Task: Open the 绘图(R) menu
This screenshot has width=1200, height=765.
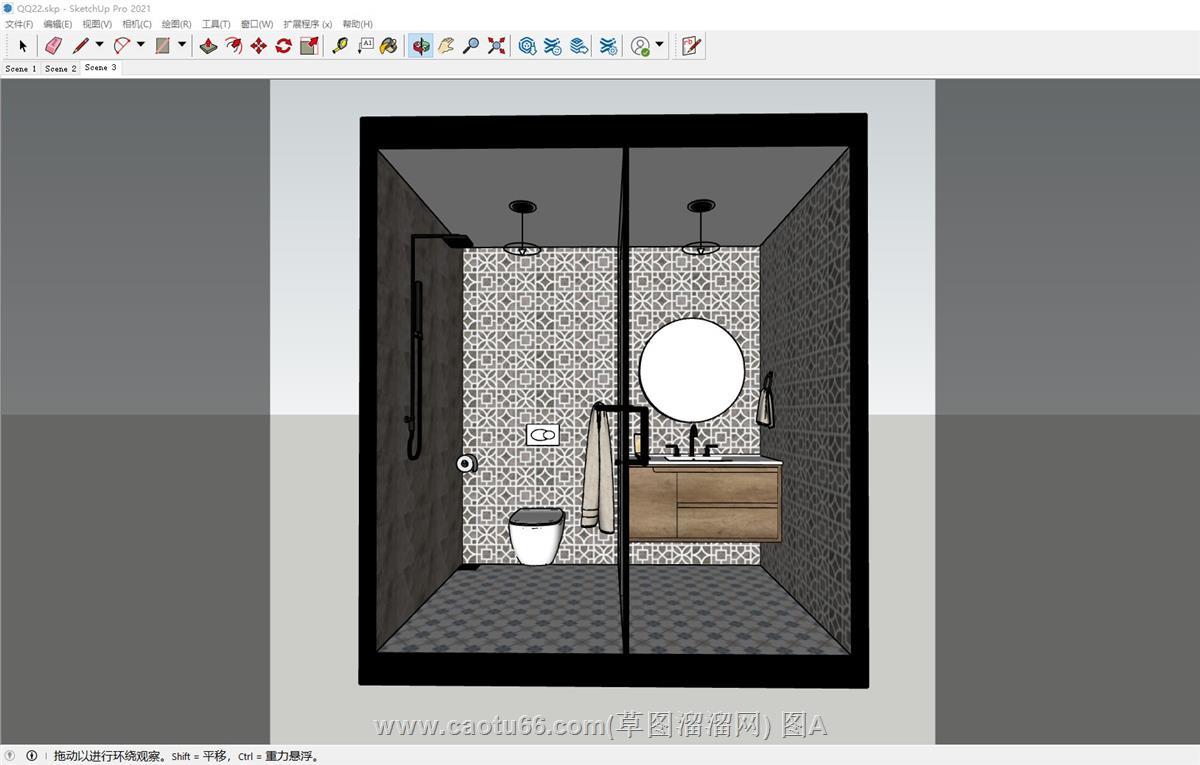Action: [x=177, y=24]
